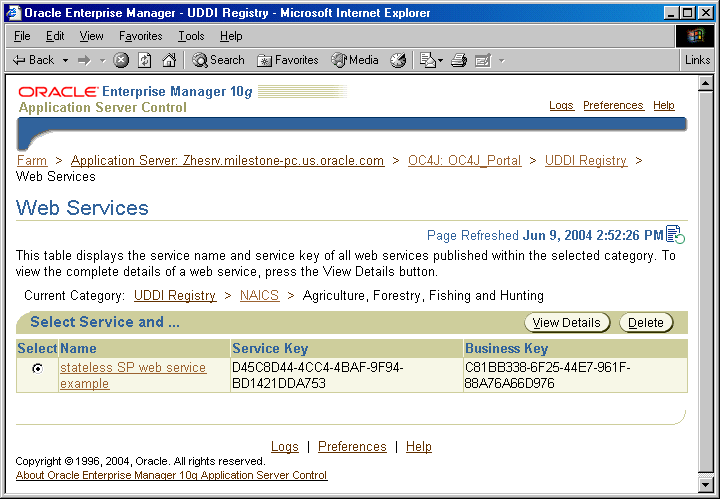The width and height of the screenshot is (720, 499).
Task: Click the Windows logo throbber
Action: pos(695,36)
